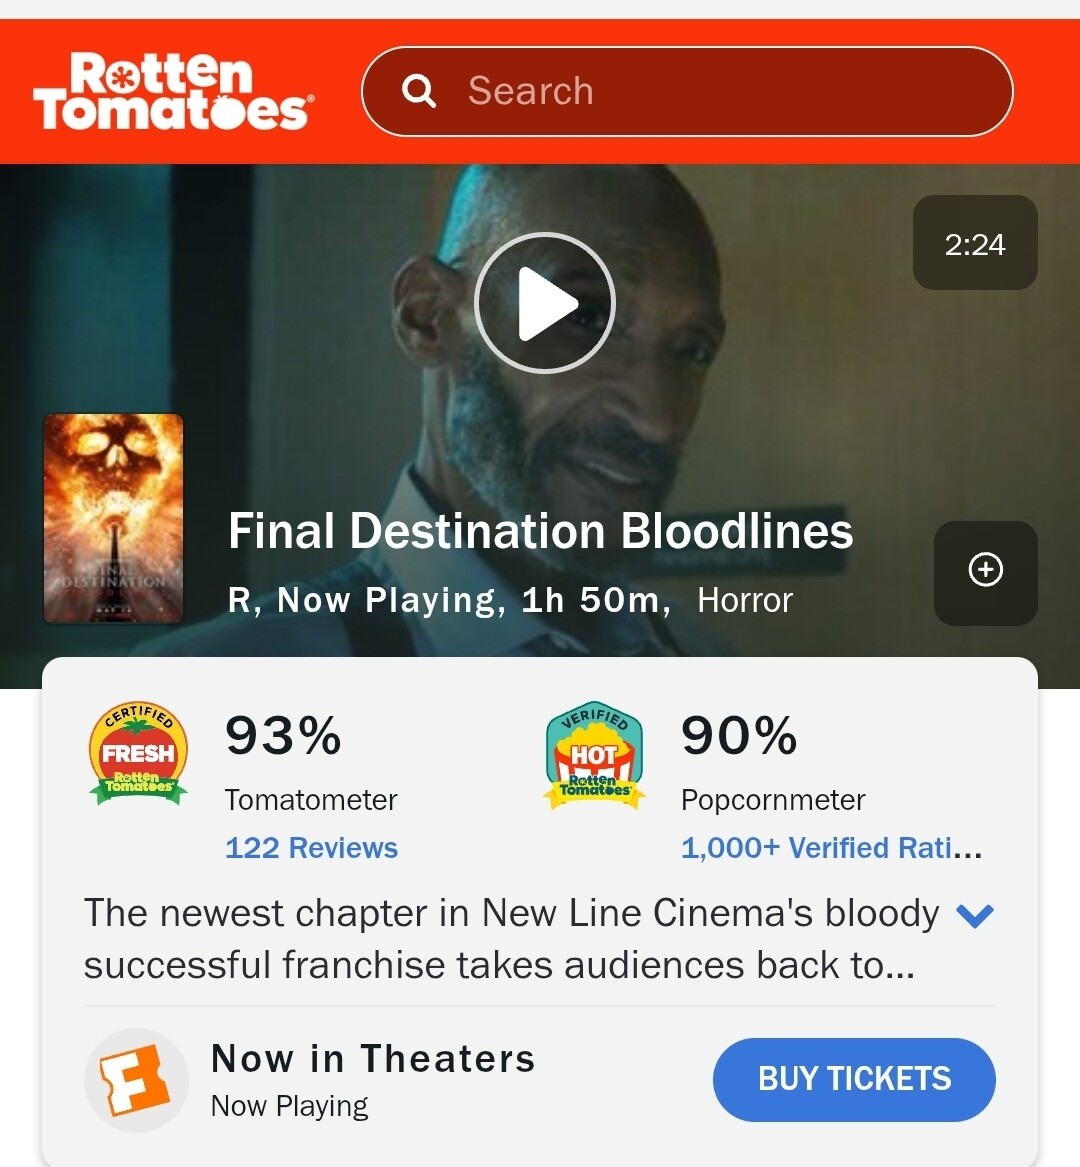This screenshot has height=1167, width=1080.
Task: Click the BUY TICKETS button
Action: click(x=854, y=1079)
